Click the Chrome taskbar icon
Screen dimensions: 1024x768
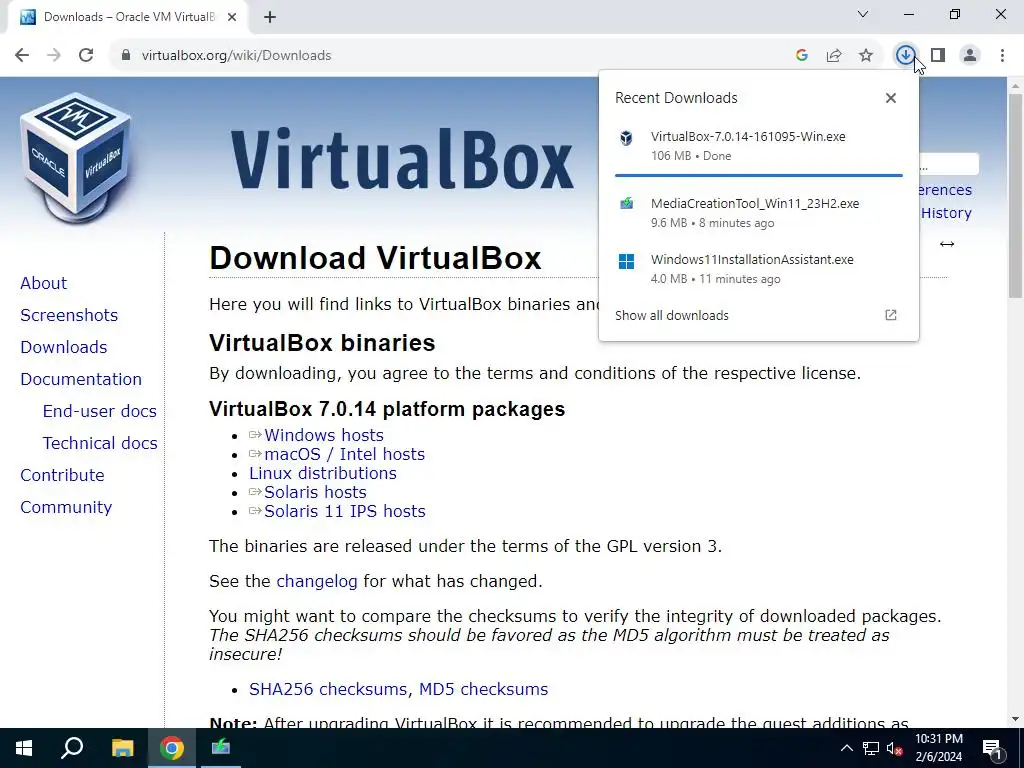pyautogui.click(x=172, y=748)
